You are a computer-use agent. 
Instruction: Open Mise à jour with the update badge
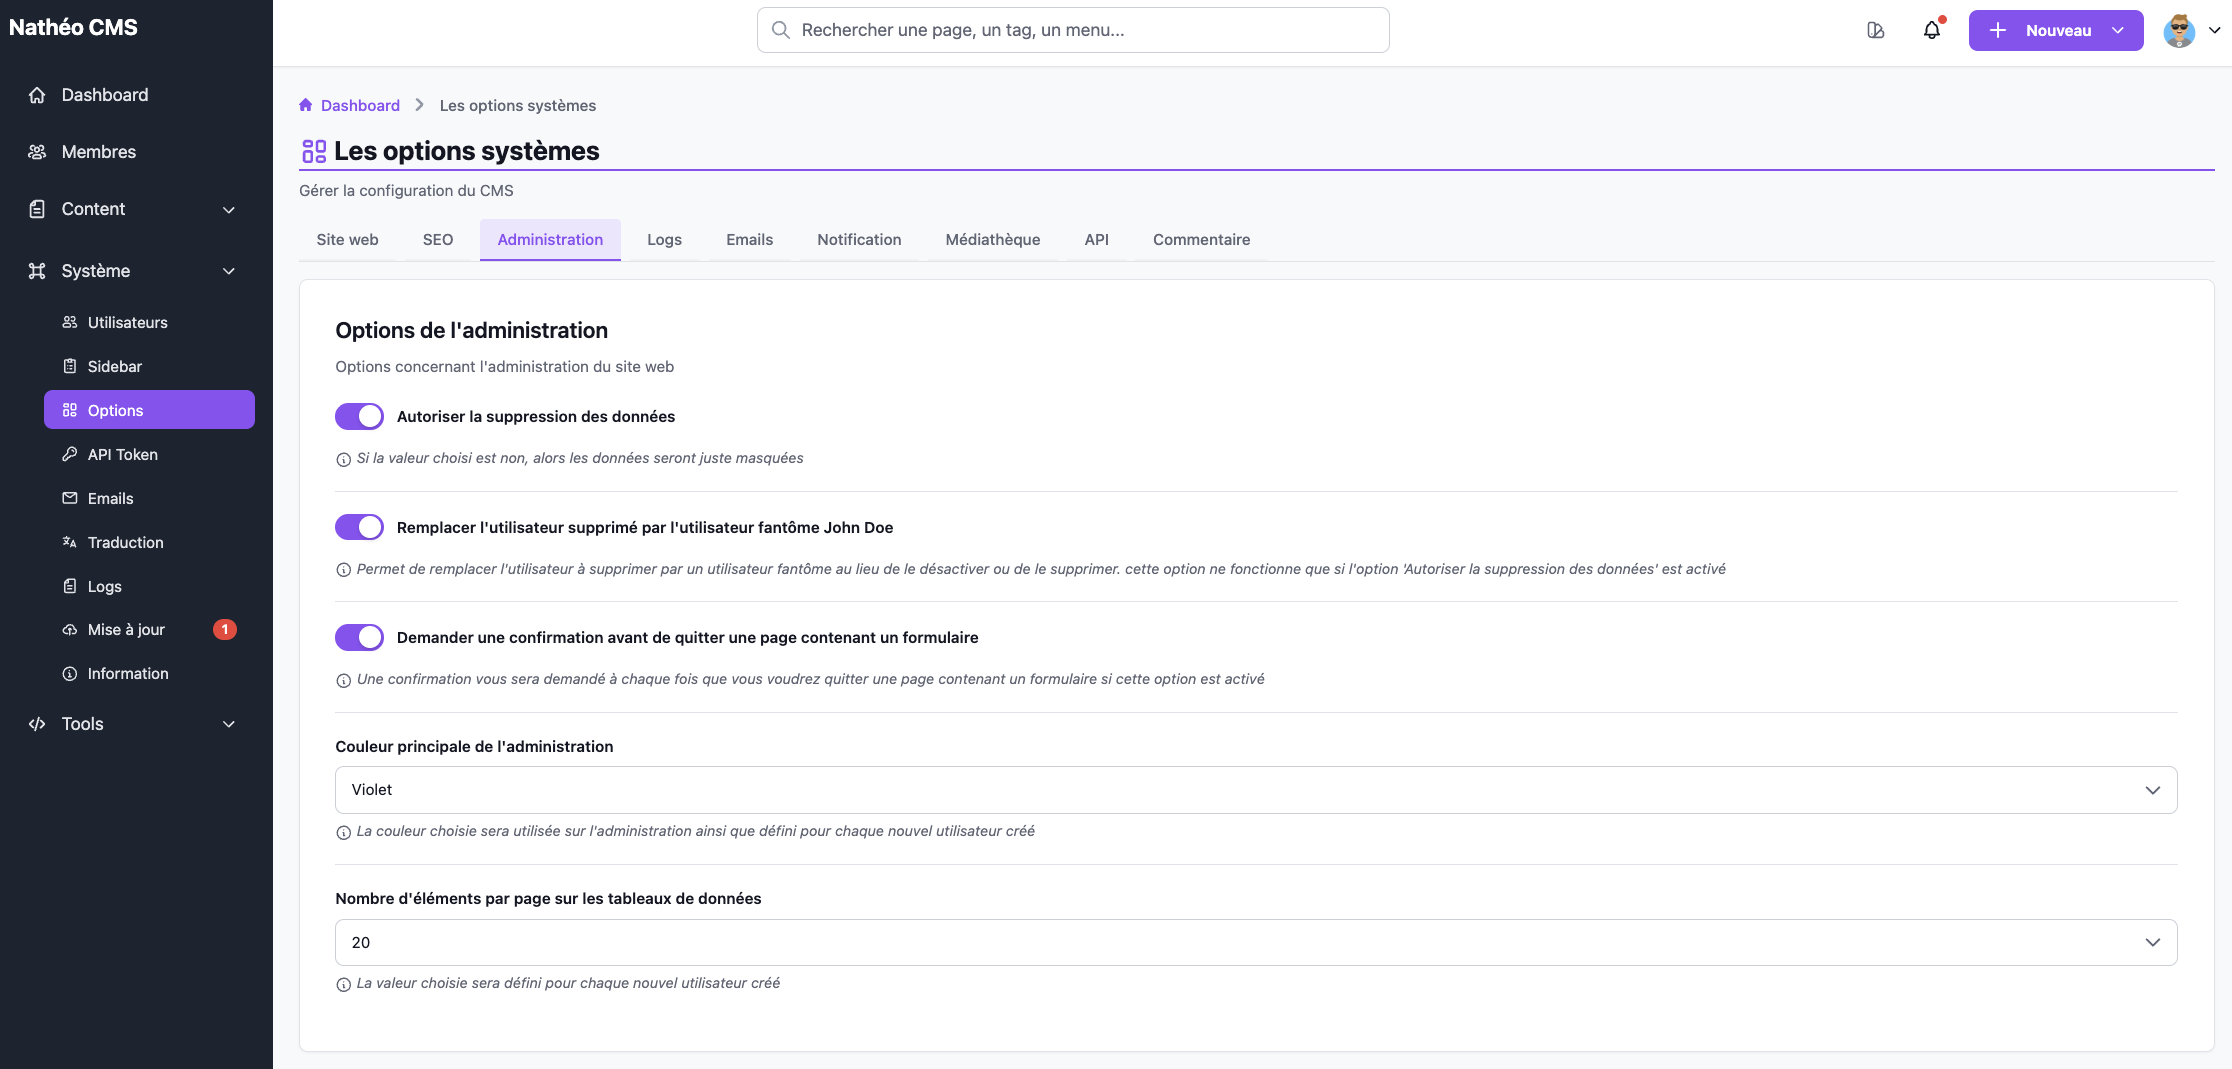(125, 629)
